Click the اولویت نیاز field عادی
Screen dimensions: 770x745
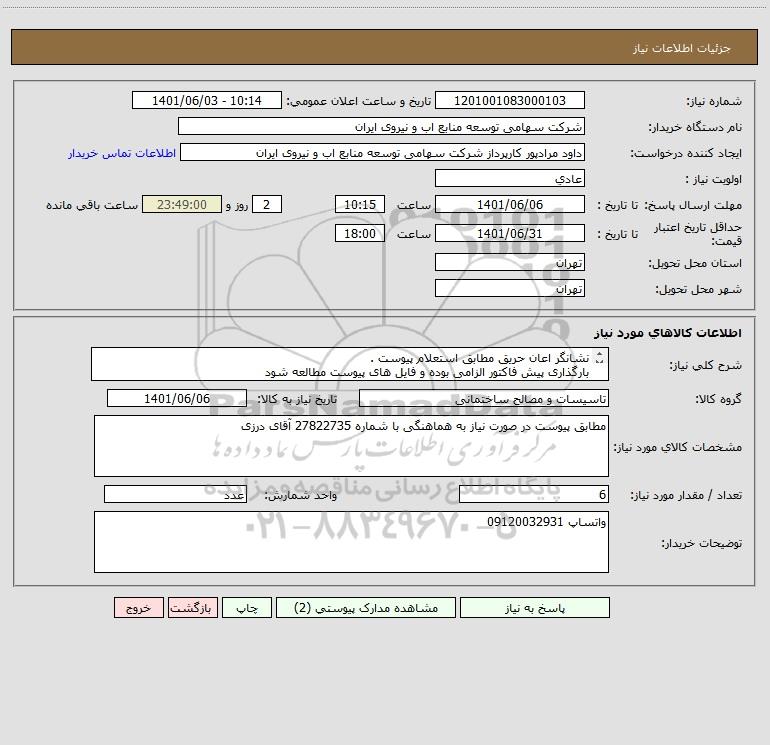[x=510, y=178]
